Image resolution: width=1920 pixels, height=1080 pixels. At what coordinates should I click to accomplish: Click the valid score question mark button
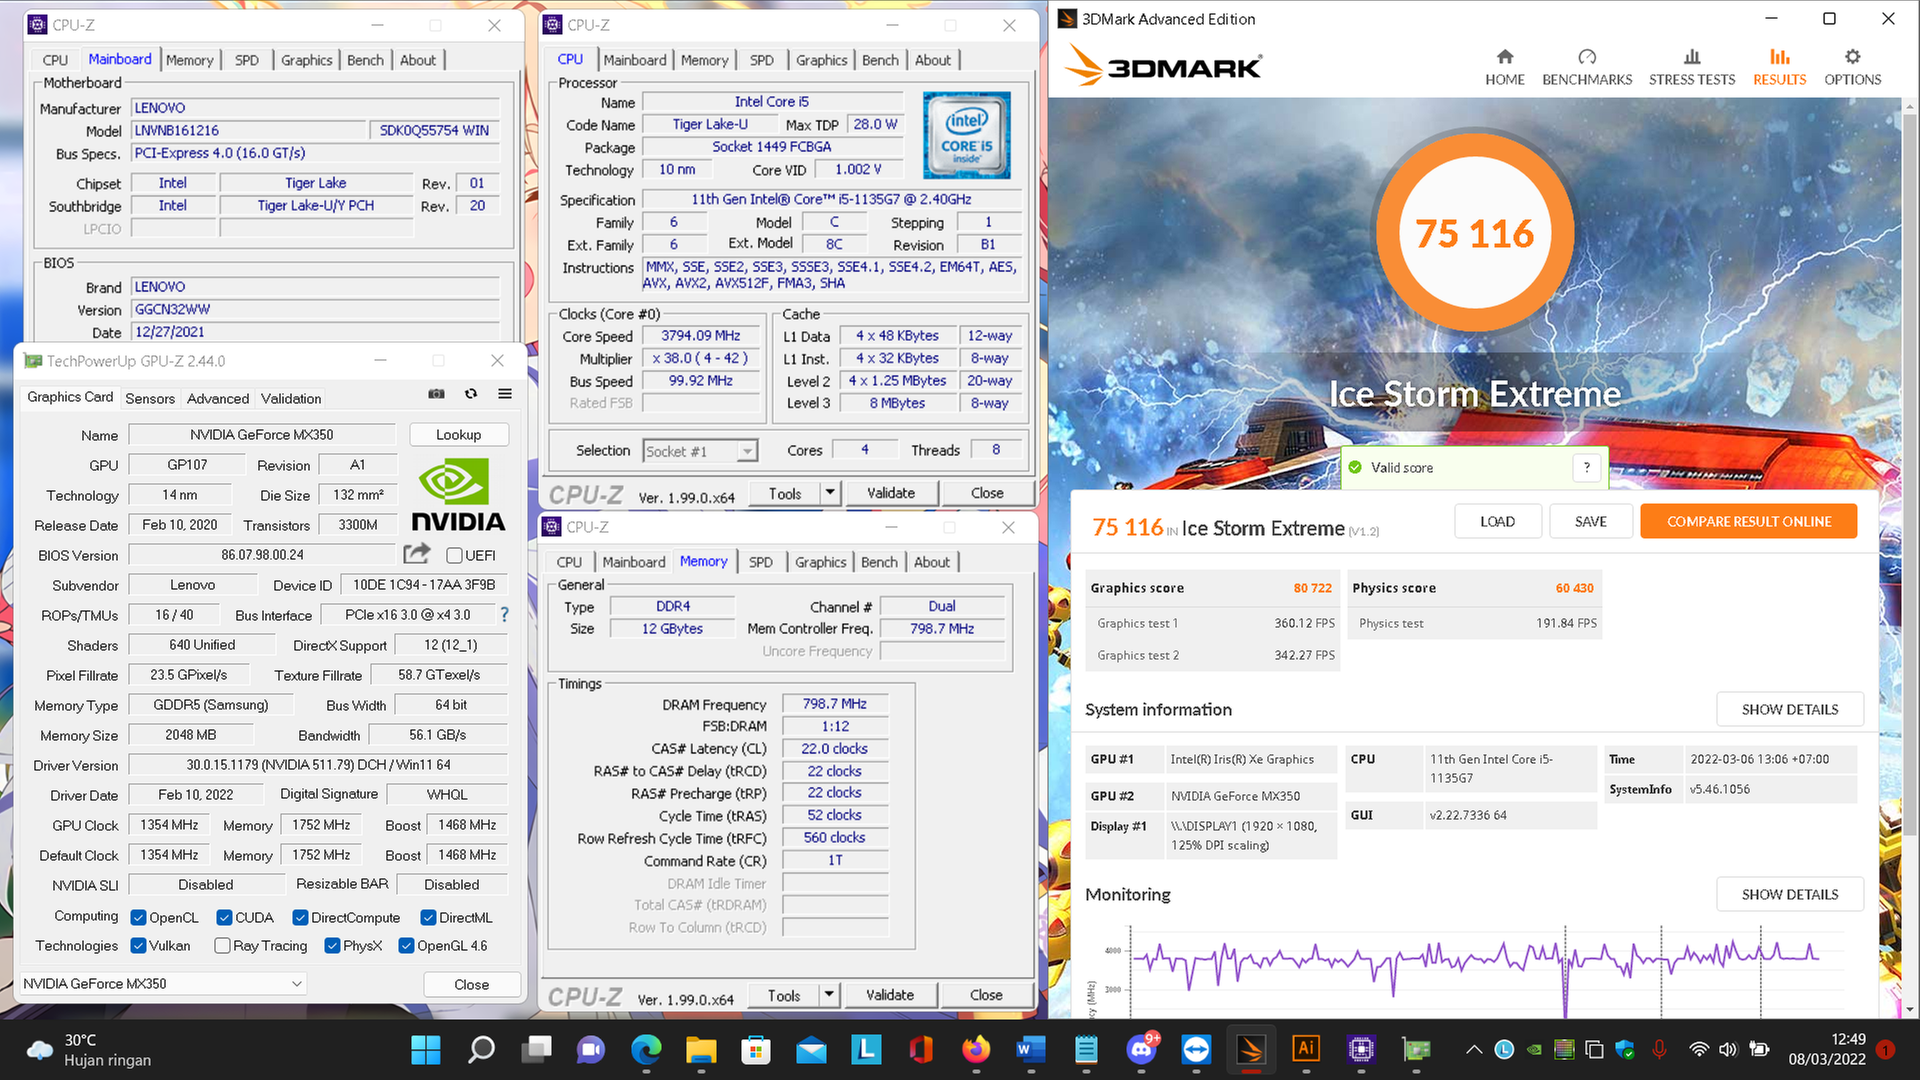coord(1587,467)
